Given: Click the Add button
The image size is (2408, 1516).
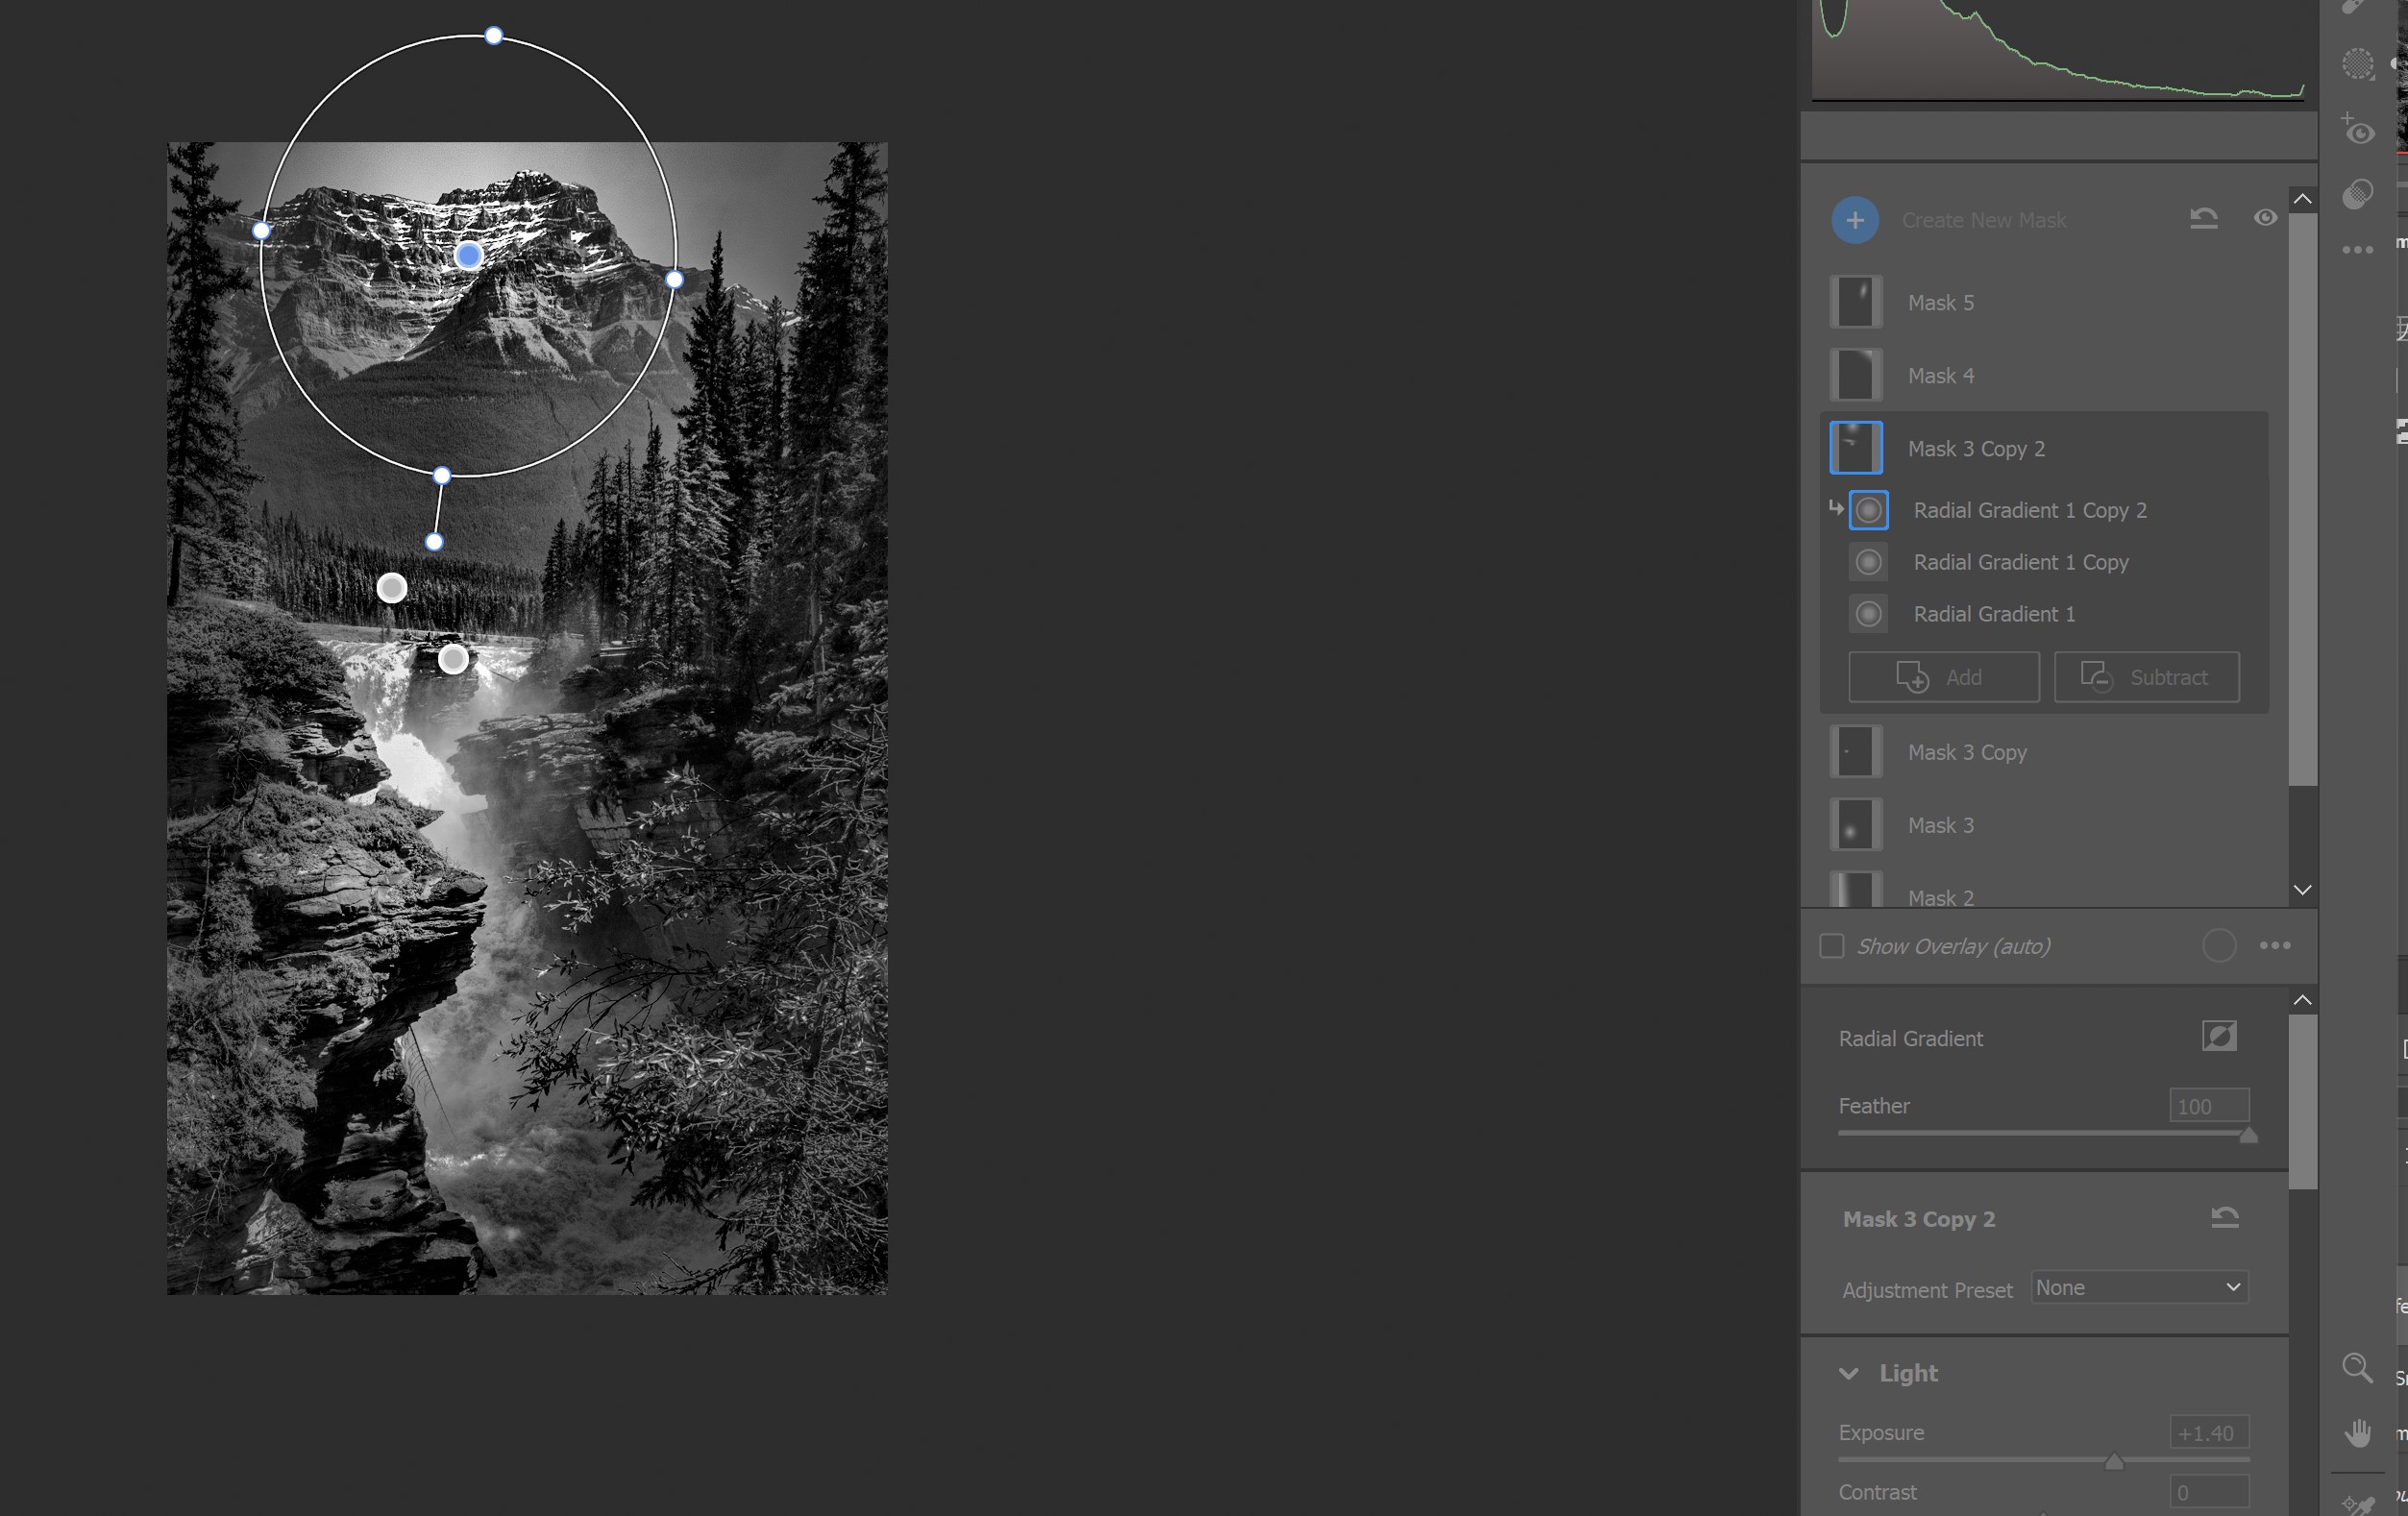Looking at the screenshot, I should click(x=1943, y=677).
